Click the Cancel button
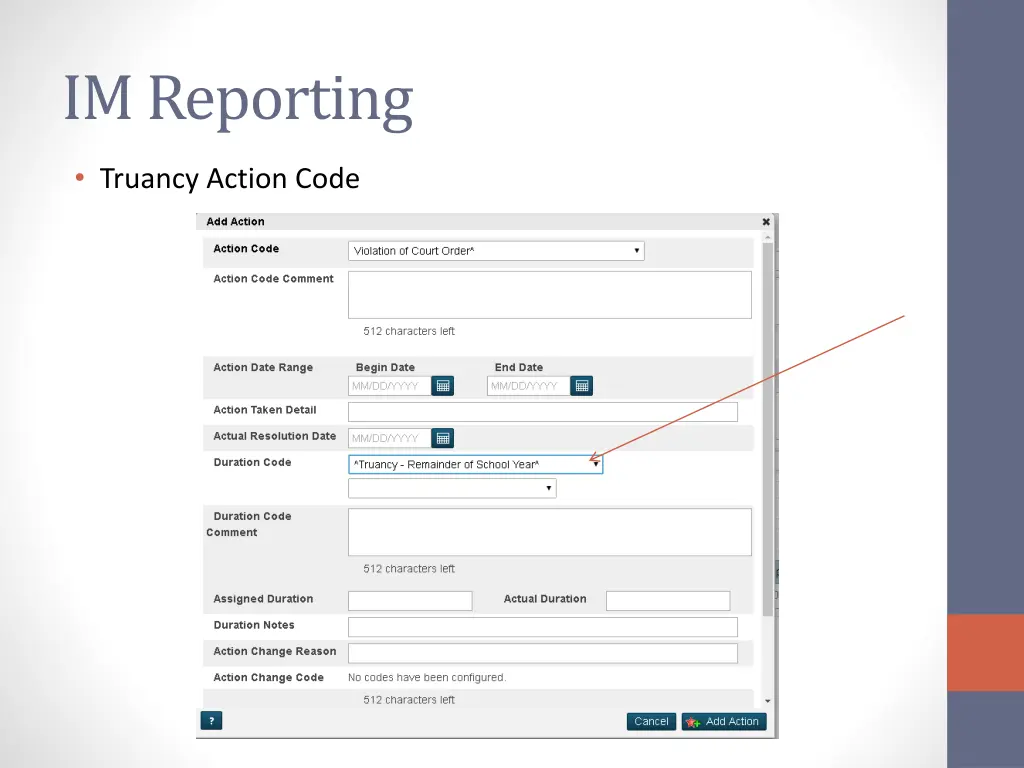 (x=651, y=722)
